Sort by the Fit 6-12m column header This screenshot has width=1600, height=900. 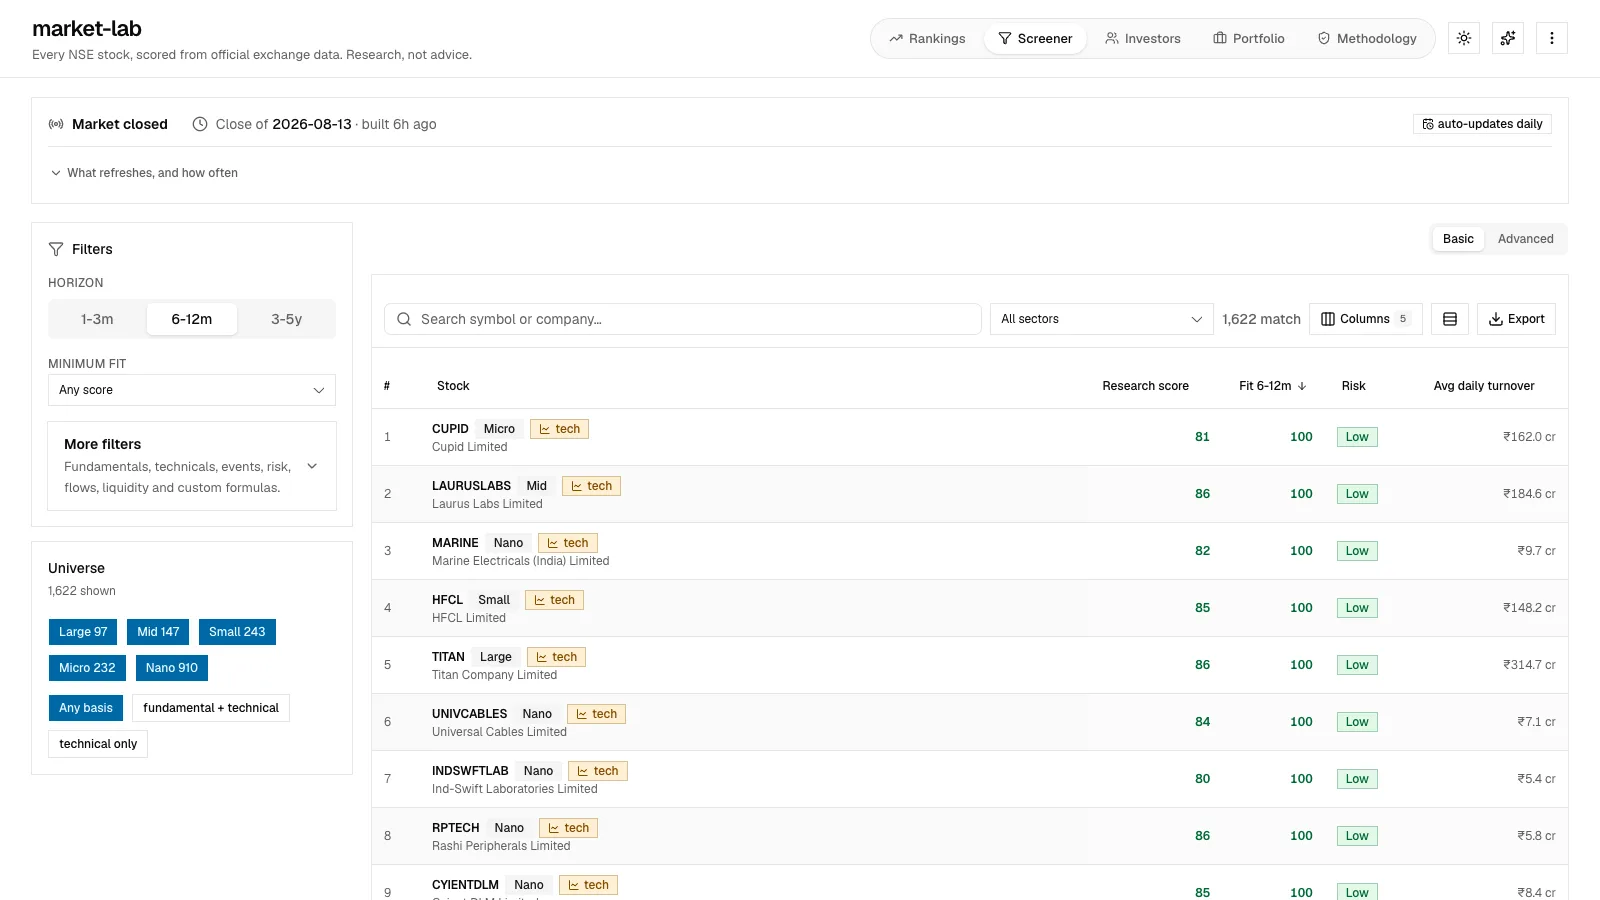tap(1273, 386)
